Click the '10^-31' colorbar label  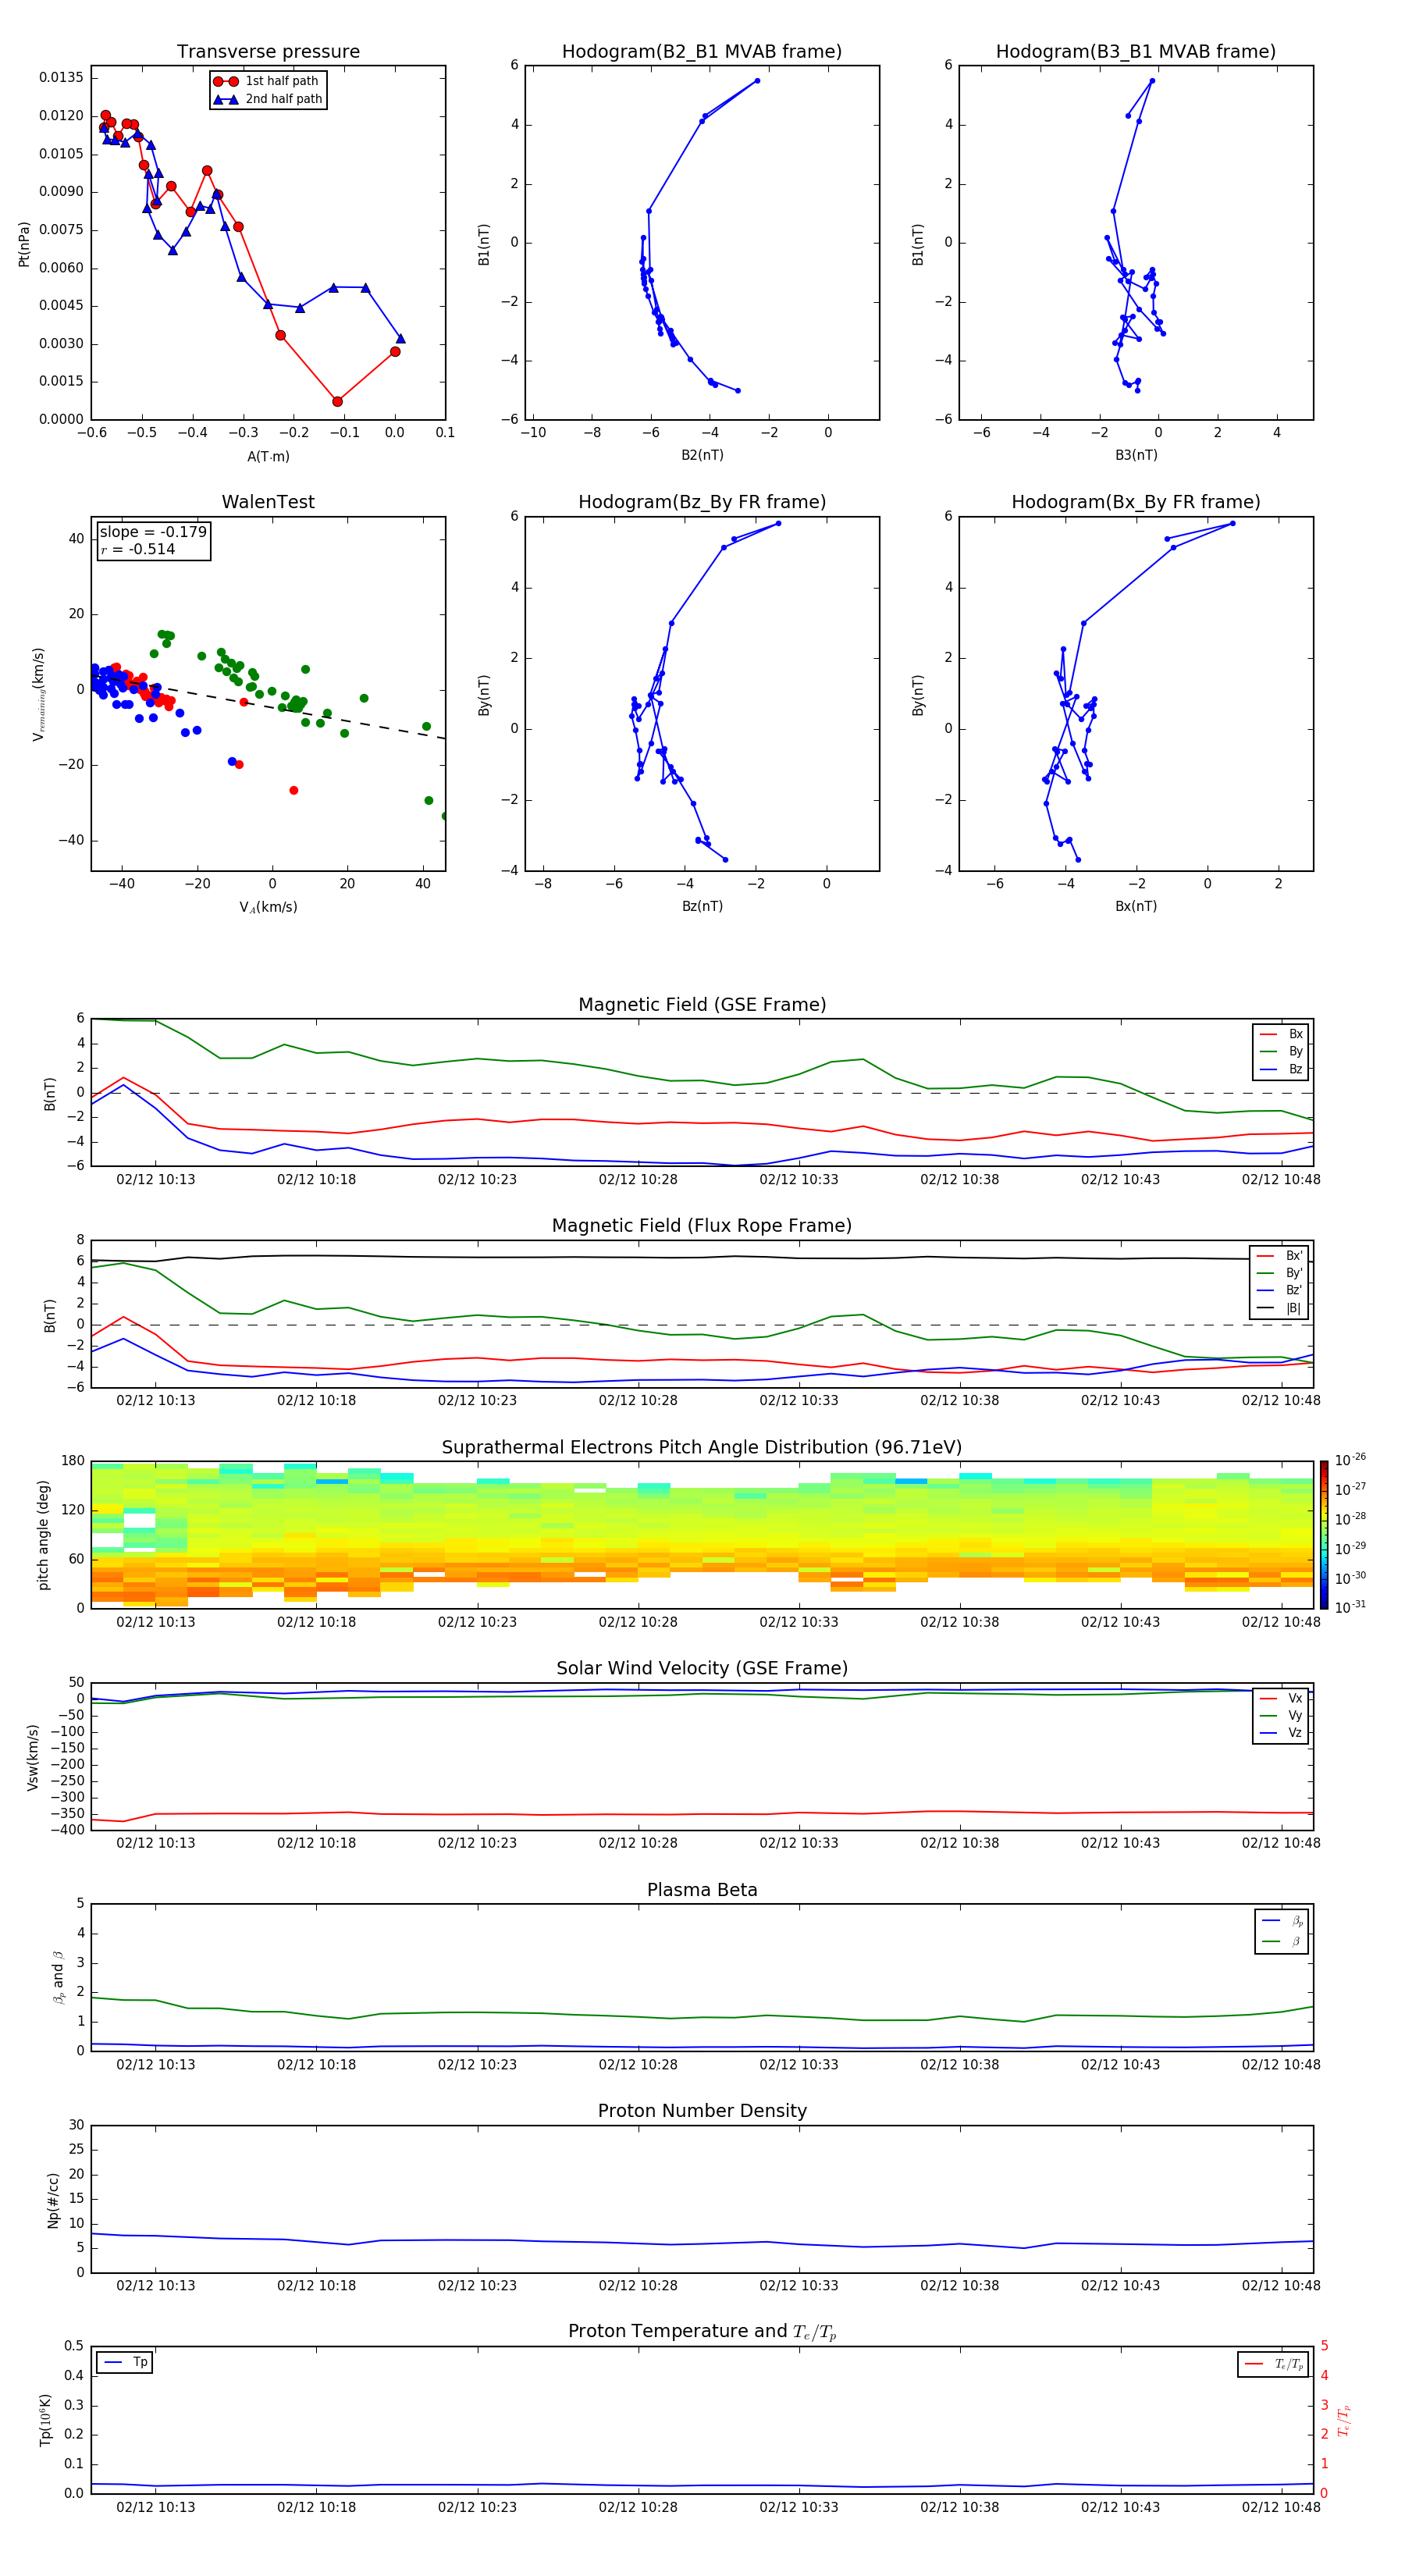pos(1349,1607)
